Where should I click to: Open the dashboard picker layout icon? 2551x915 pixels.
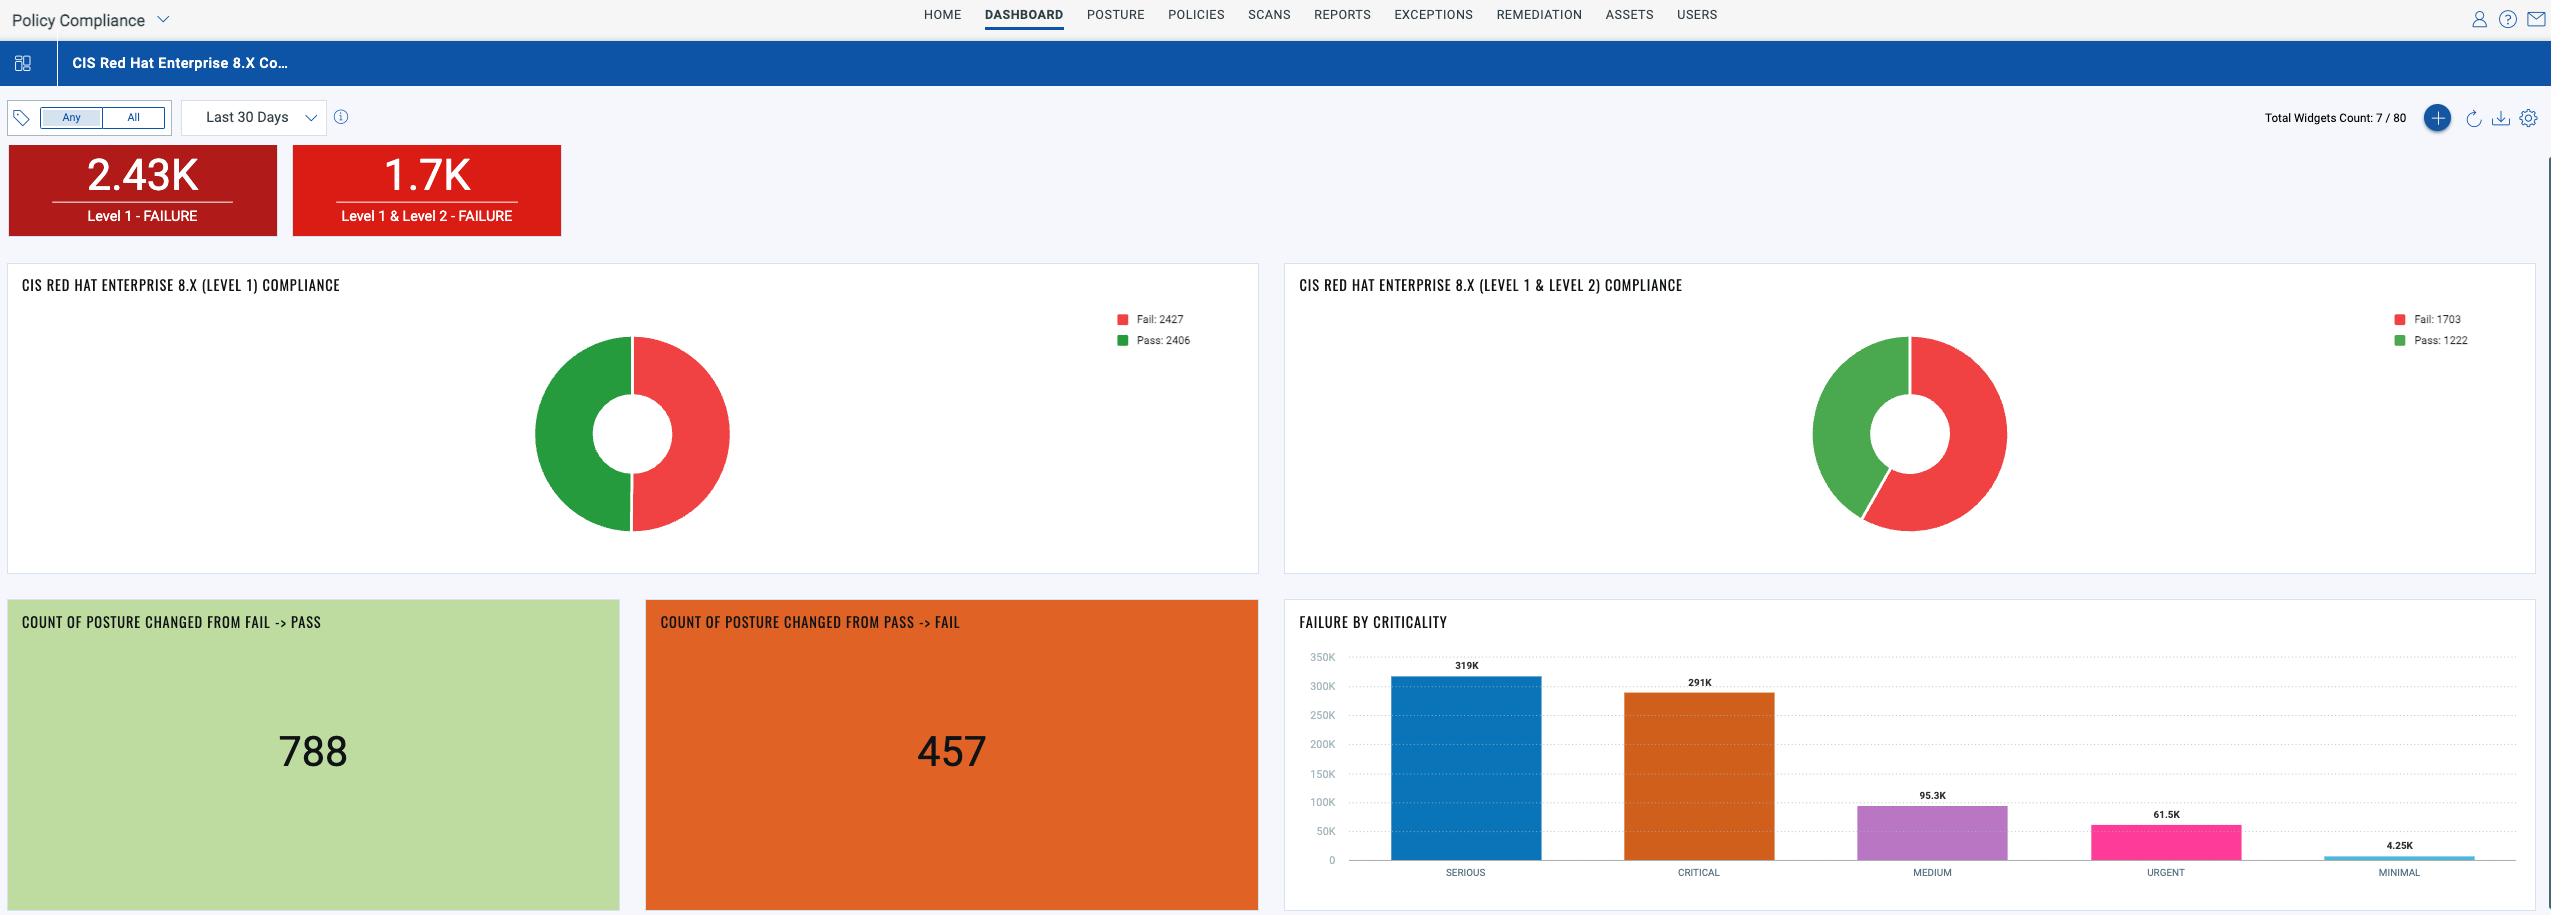tap(25, 62)
